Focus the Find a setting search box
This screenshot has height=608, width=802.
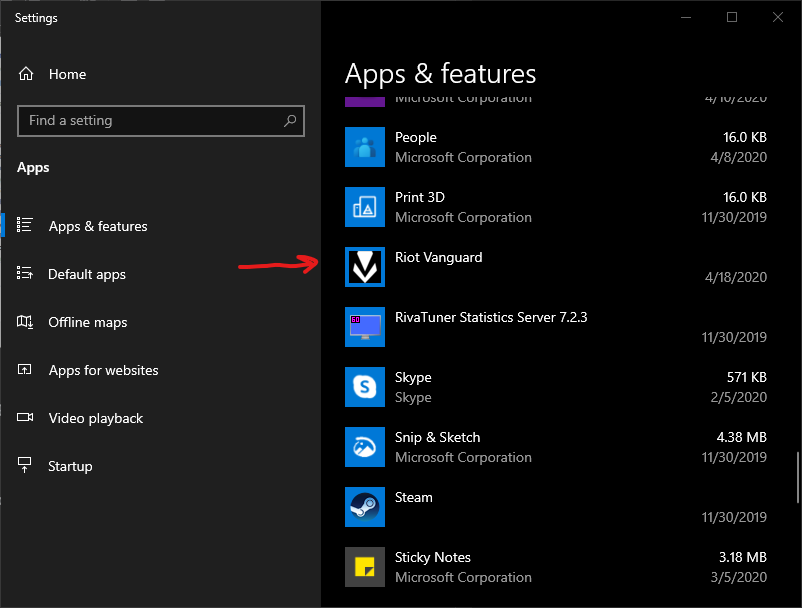click(x=161, y=121)
